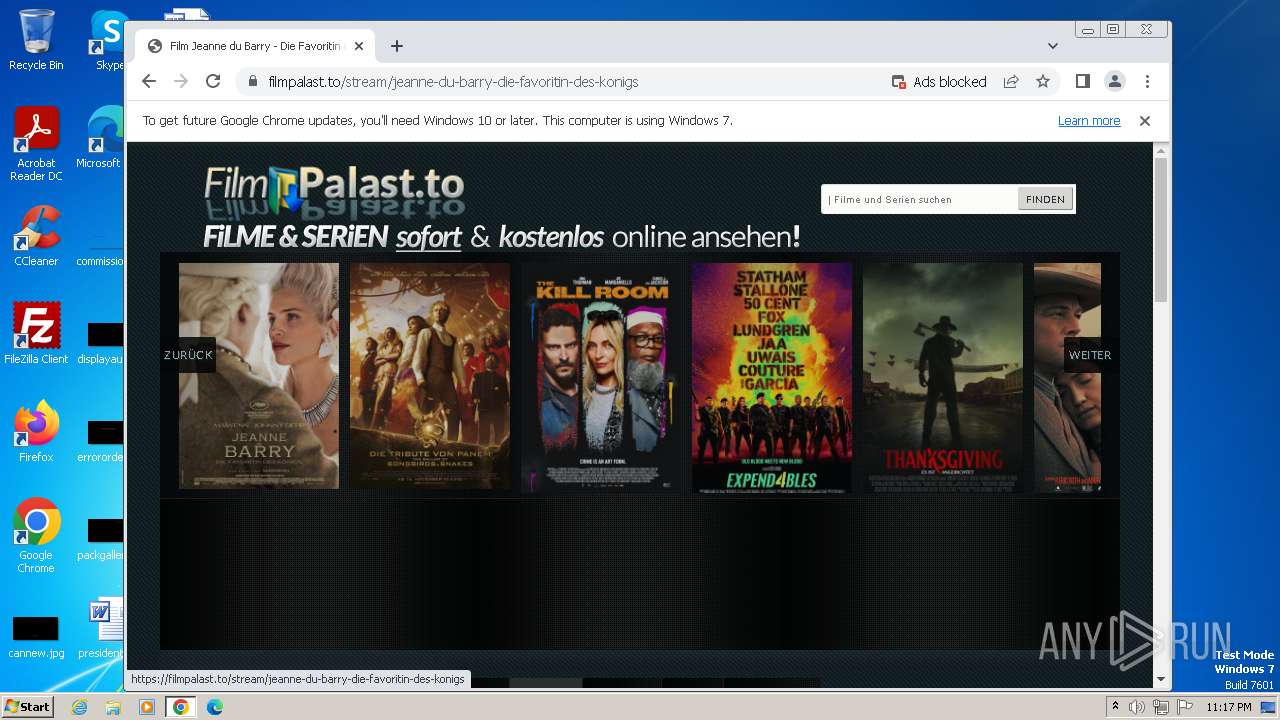Open the cannew.jpg desktop file
This screenshot has height=720, width=1280.
point(36,638)
